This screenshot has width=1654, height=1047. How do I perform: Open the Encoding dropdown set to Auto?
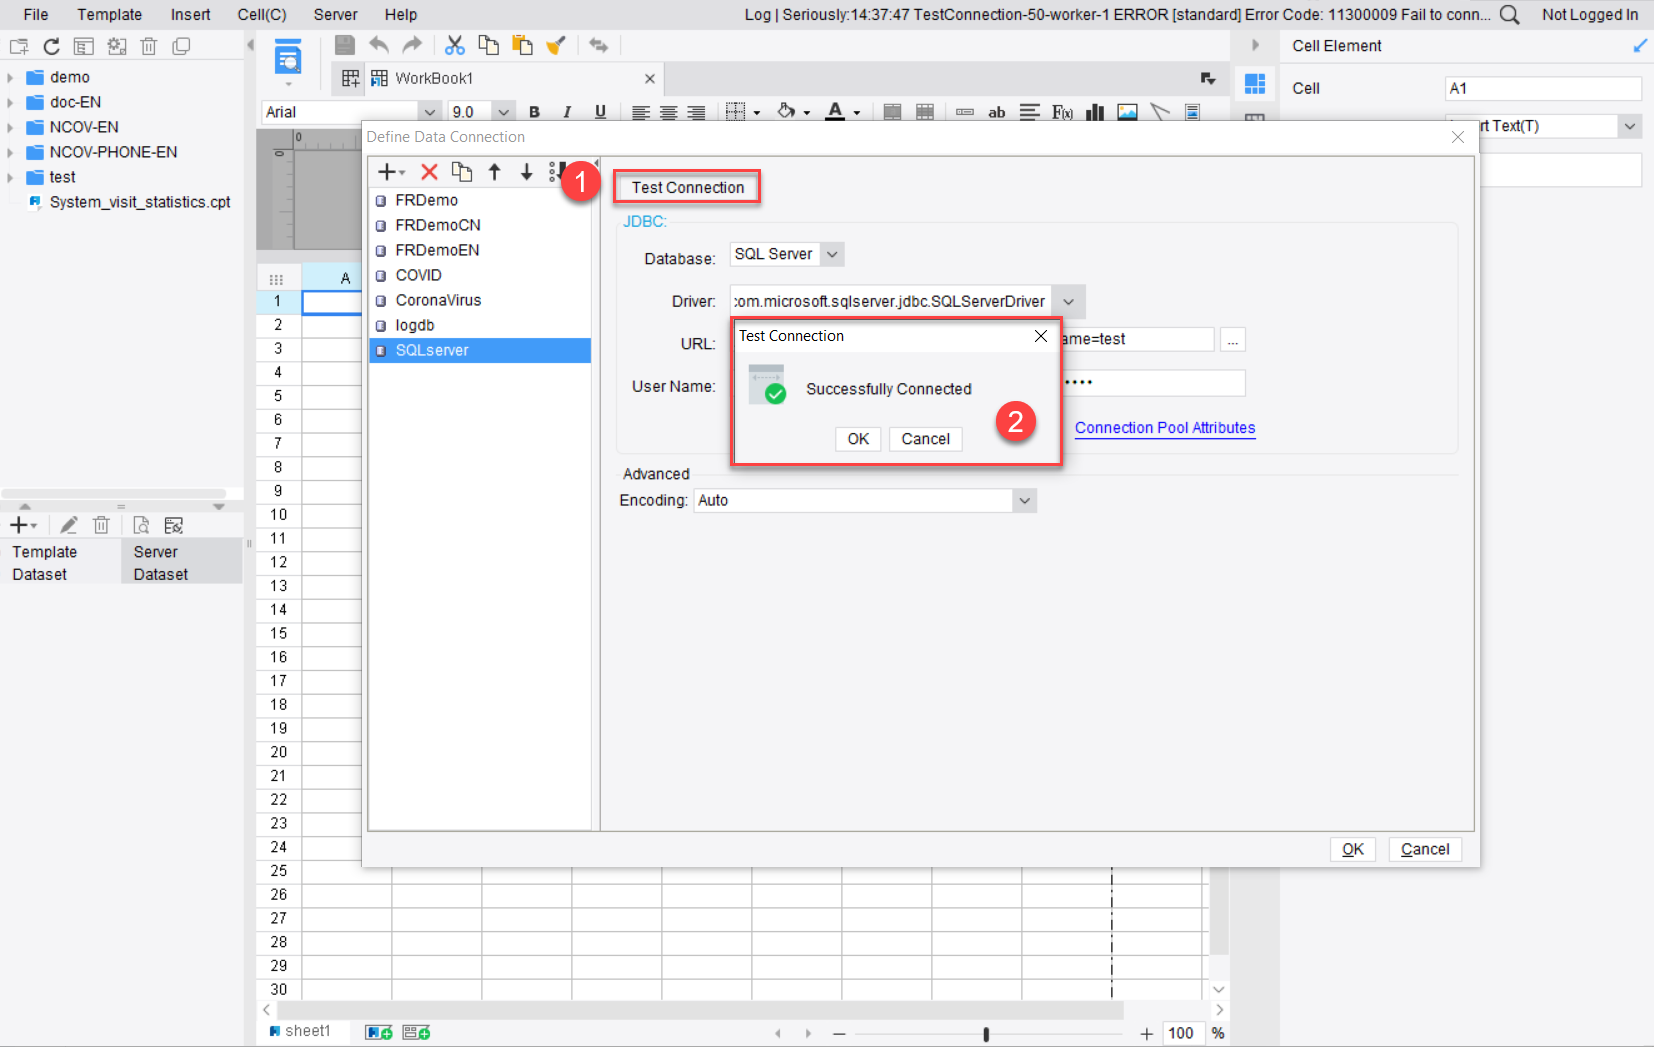(x=1023, y=500)
